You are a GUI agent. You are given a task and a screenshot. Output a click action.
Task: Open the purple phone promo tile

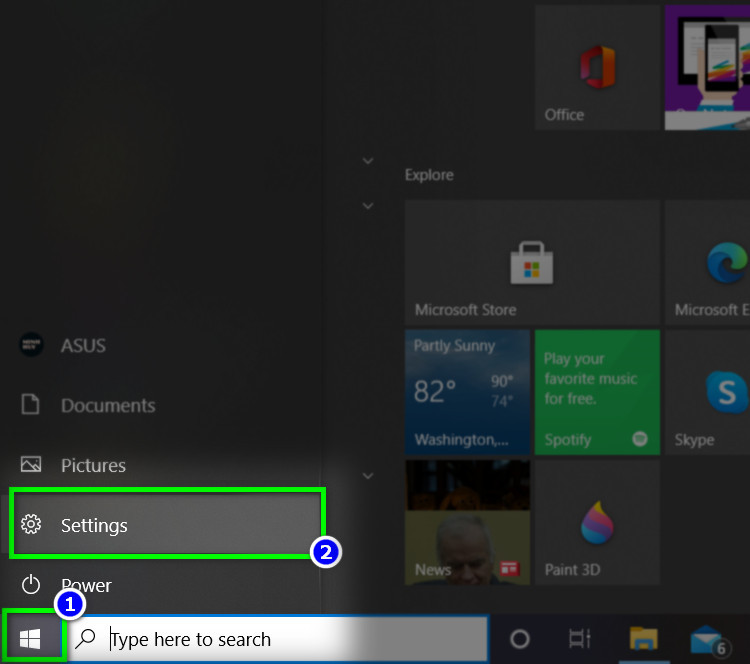(x=707, y=68)
